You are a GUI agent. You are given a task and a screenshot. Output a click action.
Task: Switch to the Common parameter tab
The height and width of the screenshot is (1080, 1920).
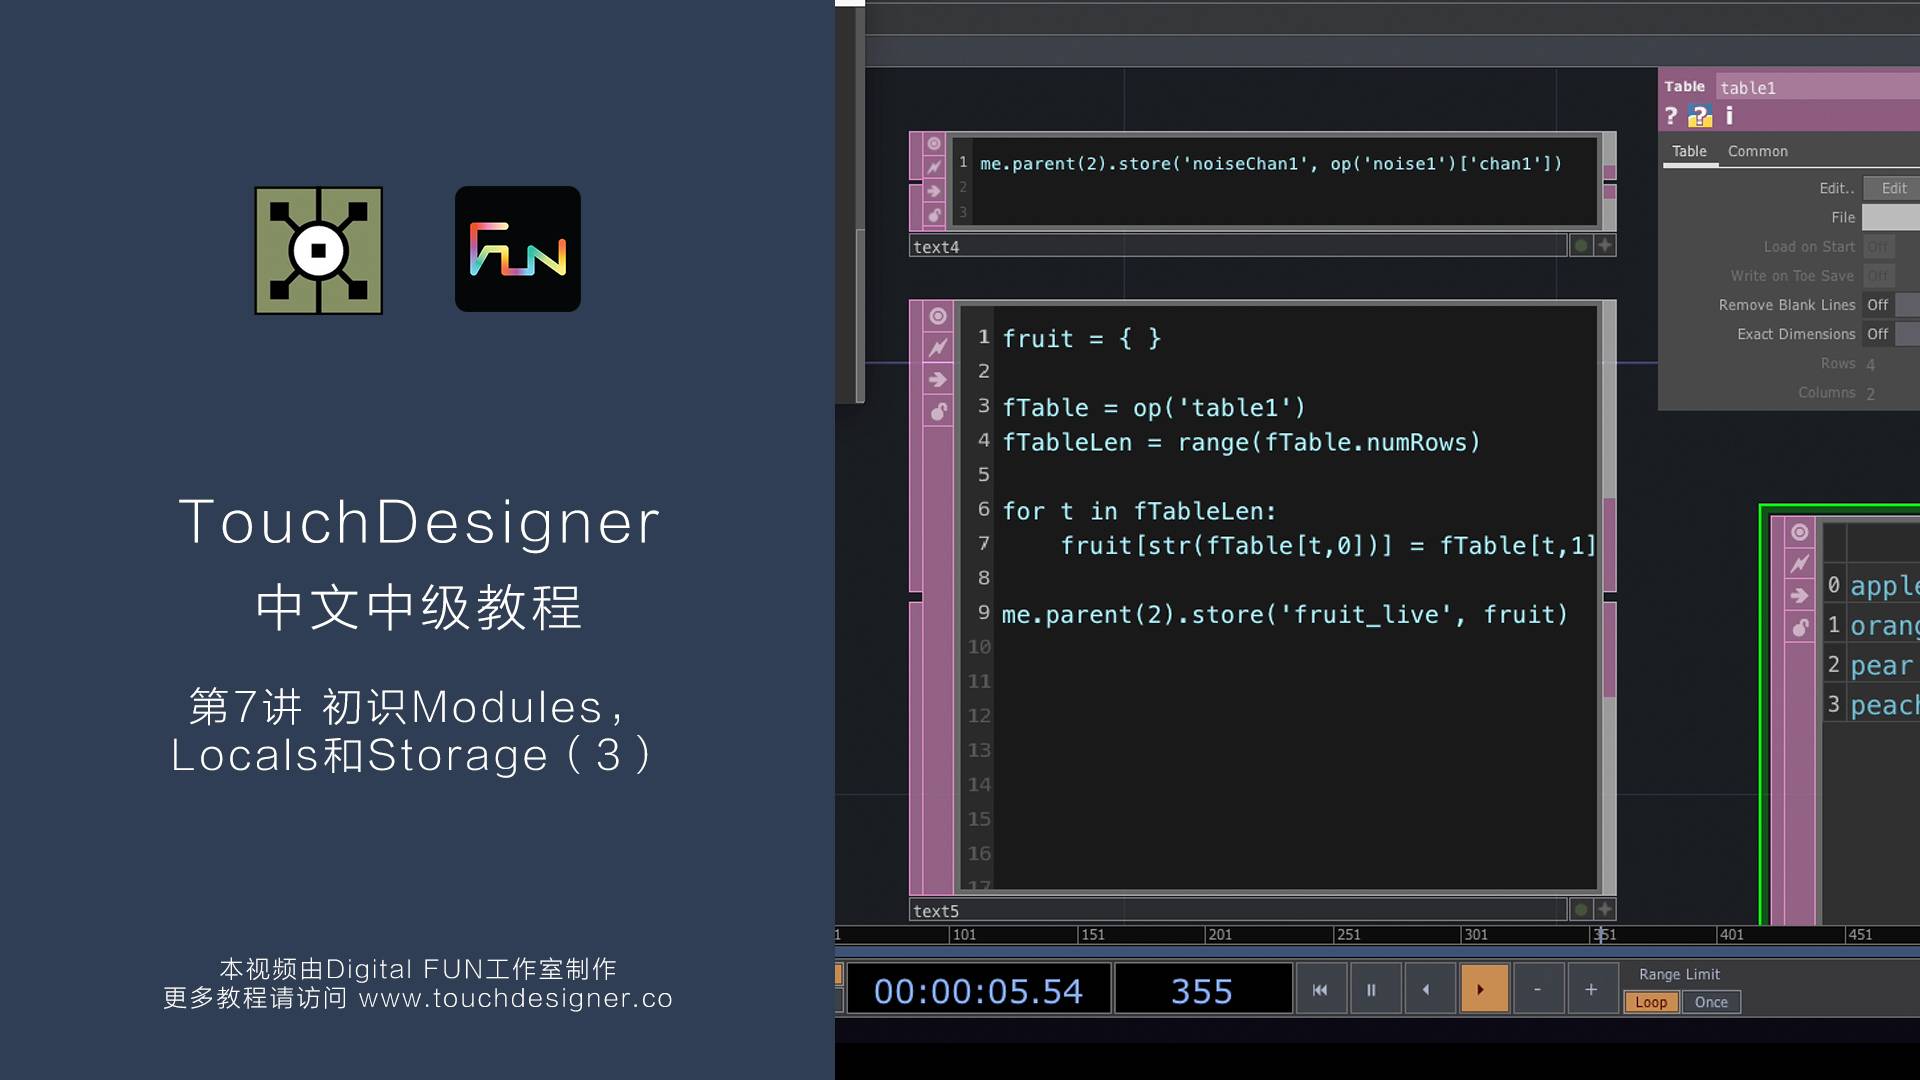1757,151
